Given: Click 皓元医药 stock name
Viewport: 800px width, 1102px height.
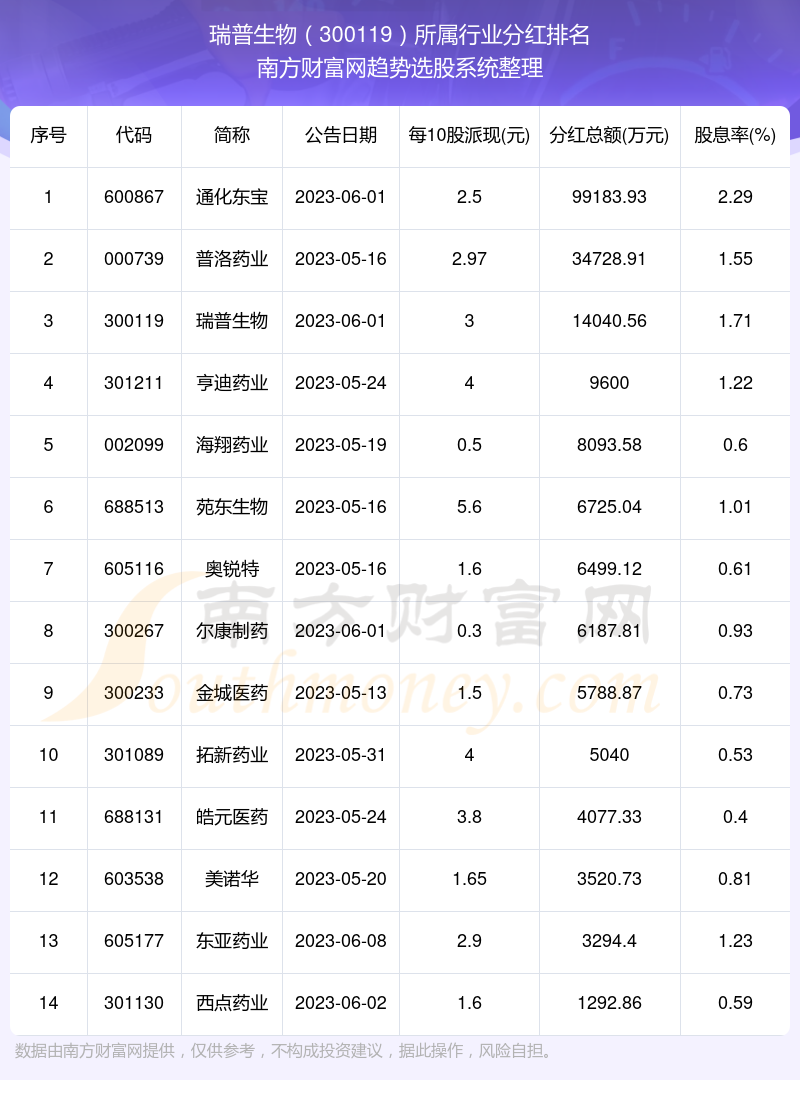Looking at the screenshot, I should click(232, 817).
